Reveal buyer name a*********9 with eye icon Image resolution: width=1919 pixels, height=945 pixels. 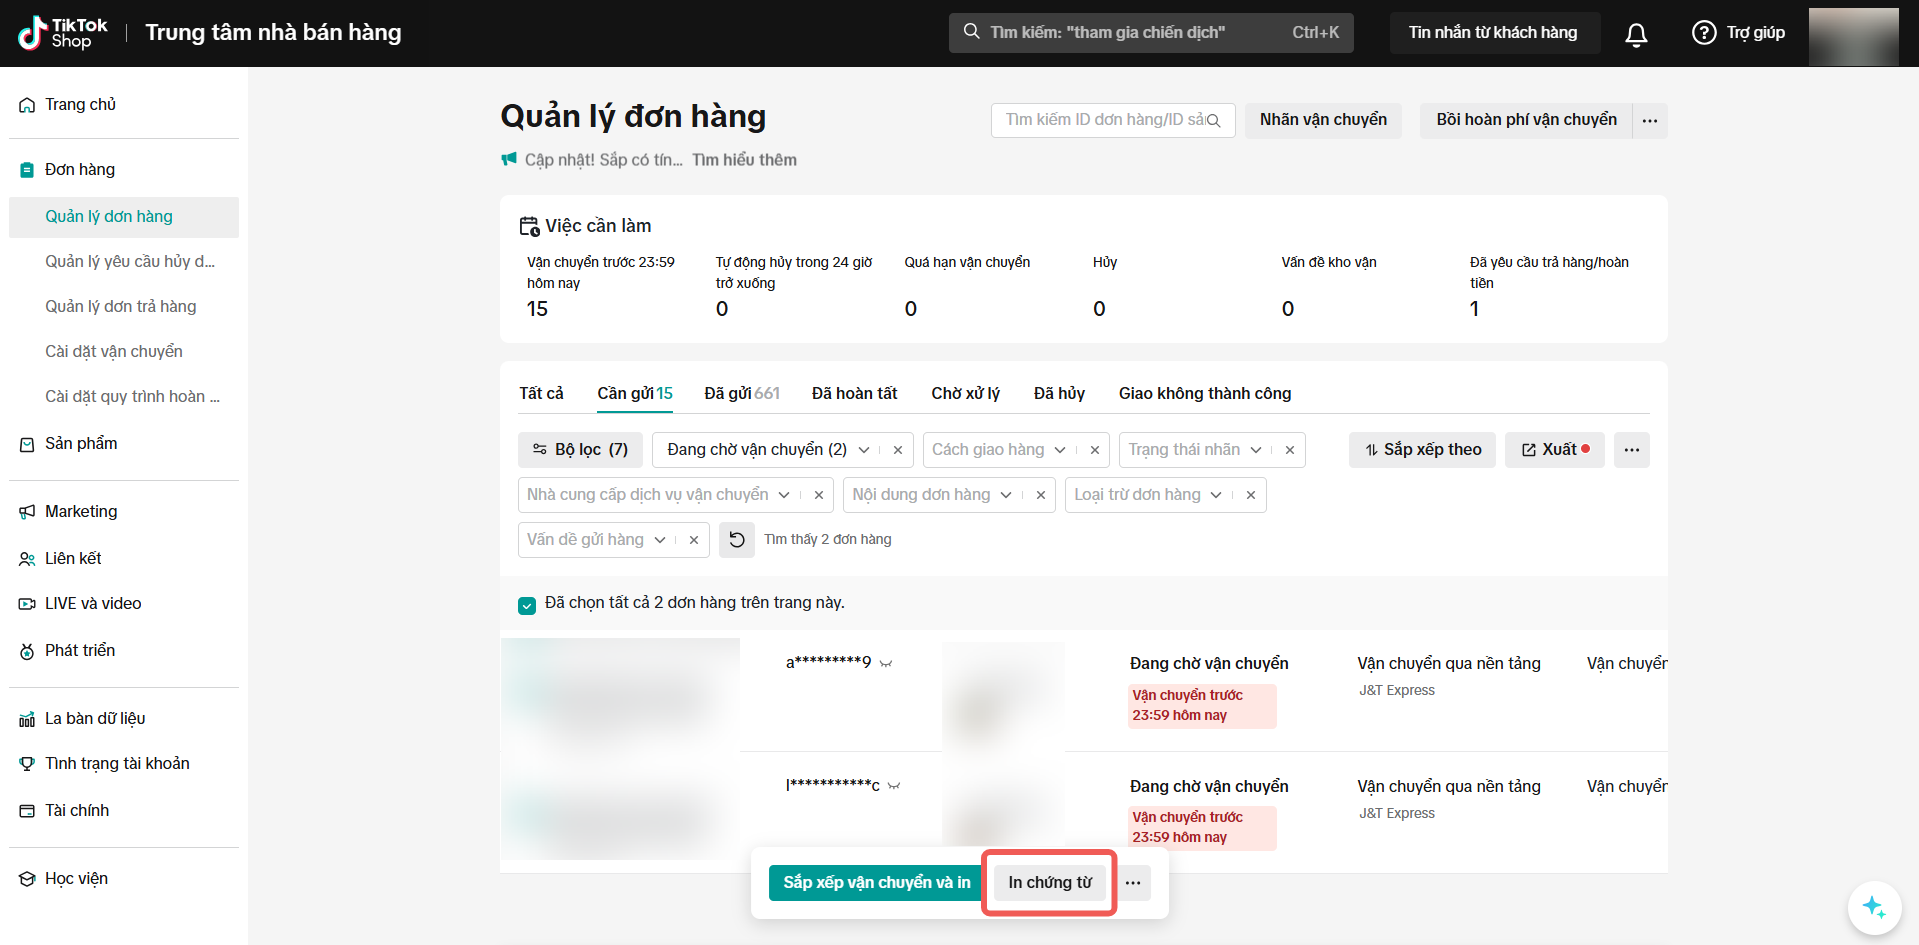pos(886,664)
